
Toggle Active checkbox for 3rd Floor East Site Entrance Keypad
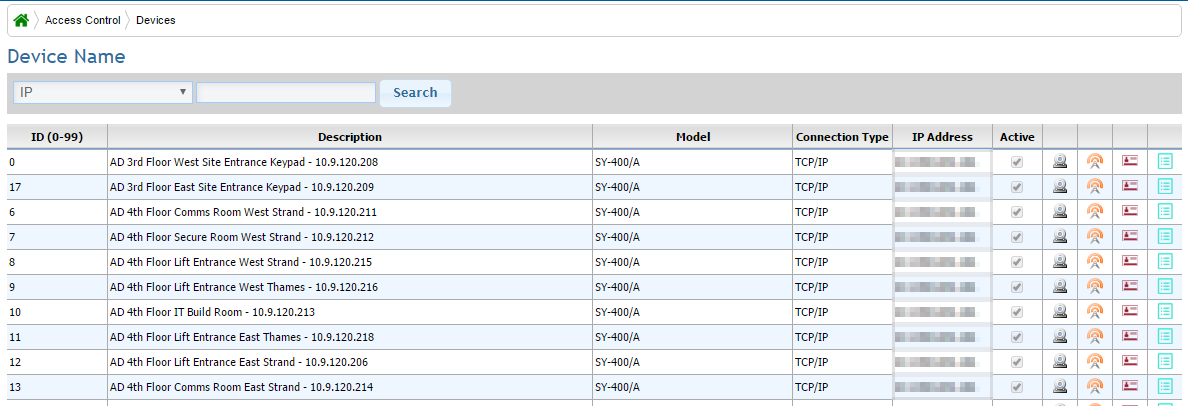tap(1018, 187)
